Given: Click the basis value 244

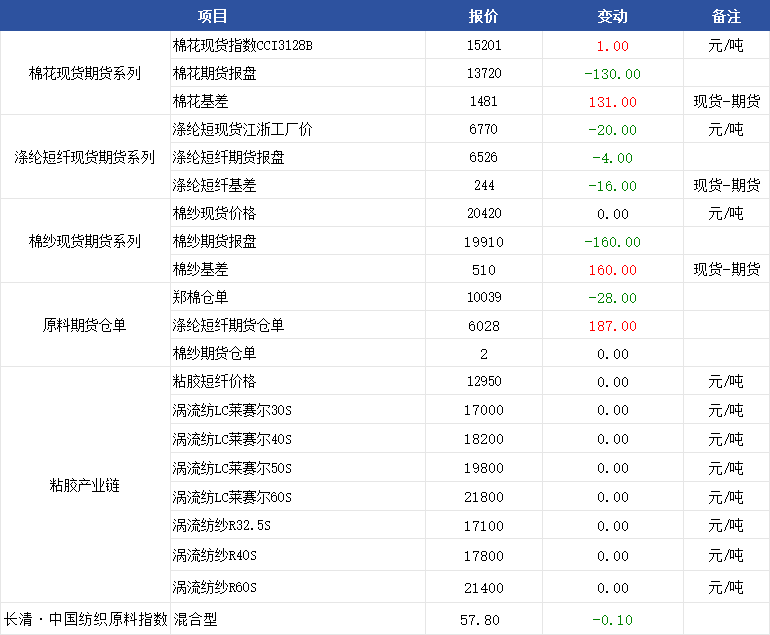Looking at the screenshot, I should (x=484, y=186).
